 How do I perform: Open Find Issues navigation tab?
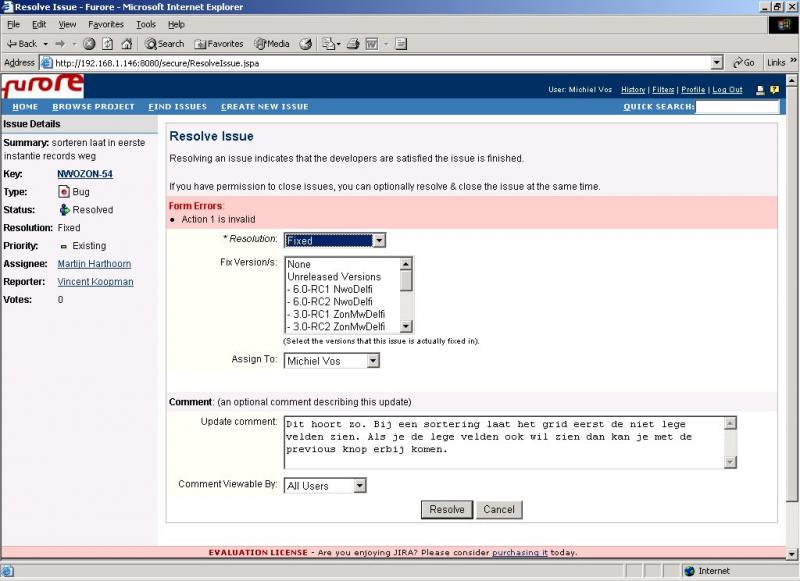(177, 107)
